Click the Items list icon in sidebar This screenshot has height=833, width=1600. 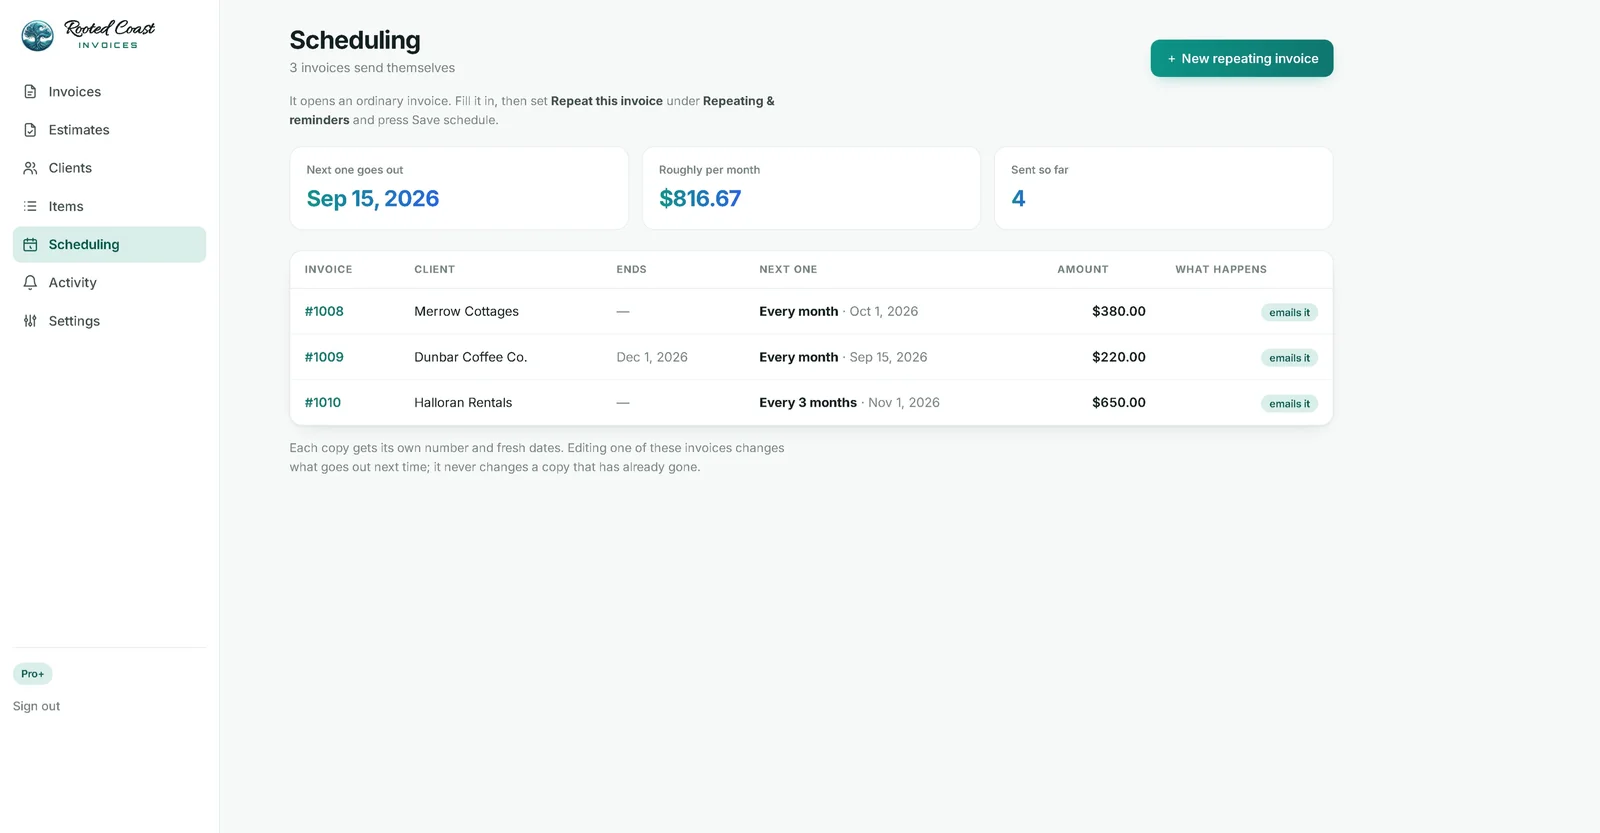tap(30, 206)
